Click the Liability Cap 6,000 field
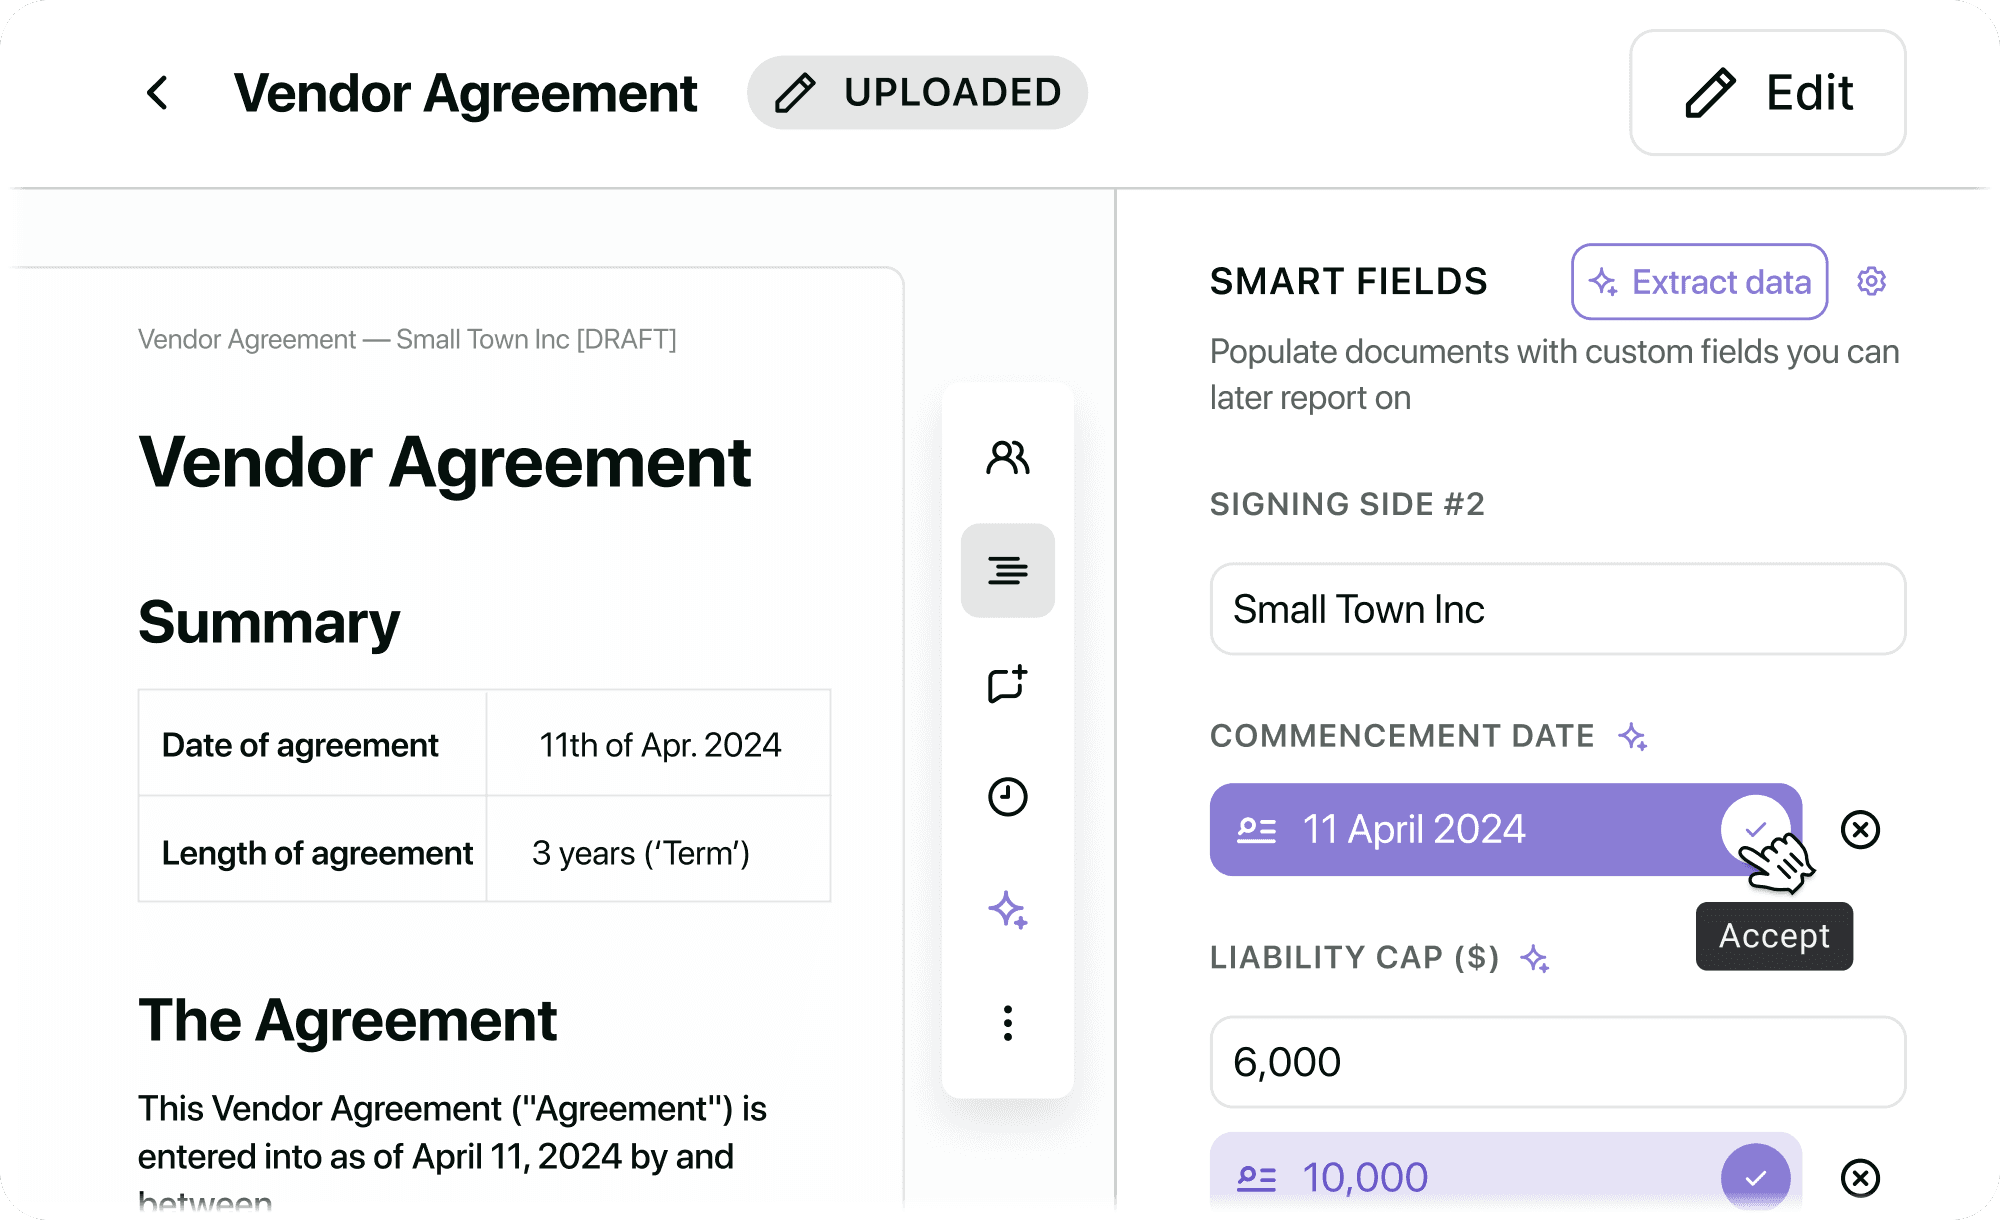2000x1220 pixels. click(x=1557, y=1062)
